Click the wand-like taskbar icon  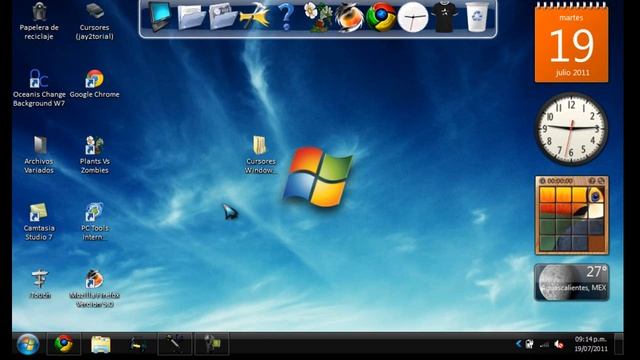coord(175,344)
